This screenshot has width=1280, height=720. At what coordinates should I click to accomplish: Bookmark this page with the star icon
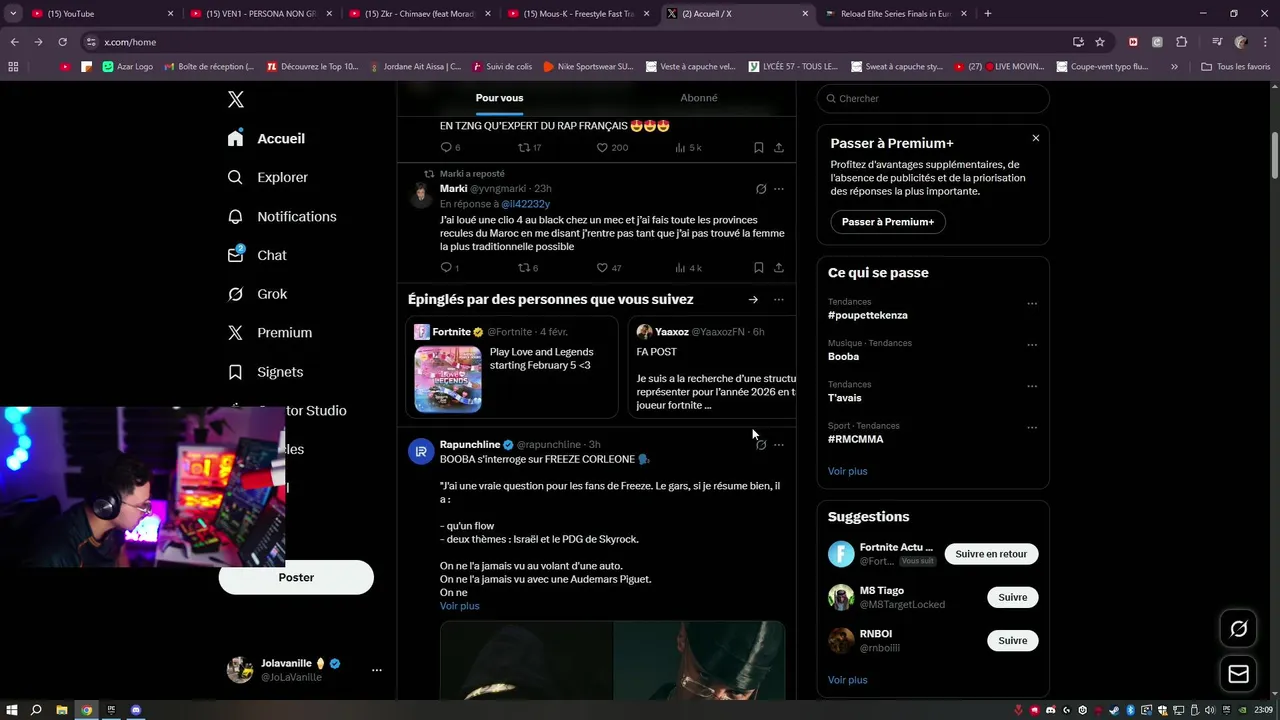click(1100, 42)
